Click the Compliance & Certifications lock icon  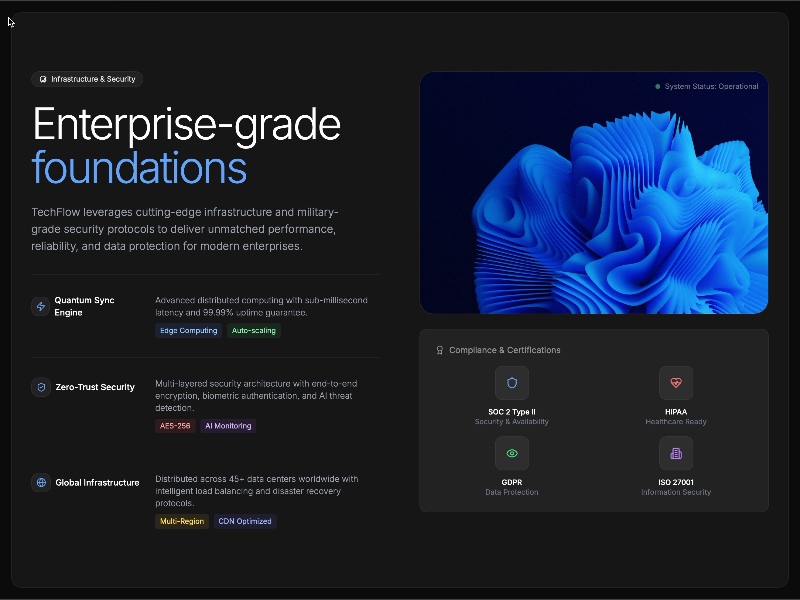click(438, 350)
